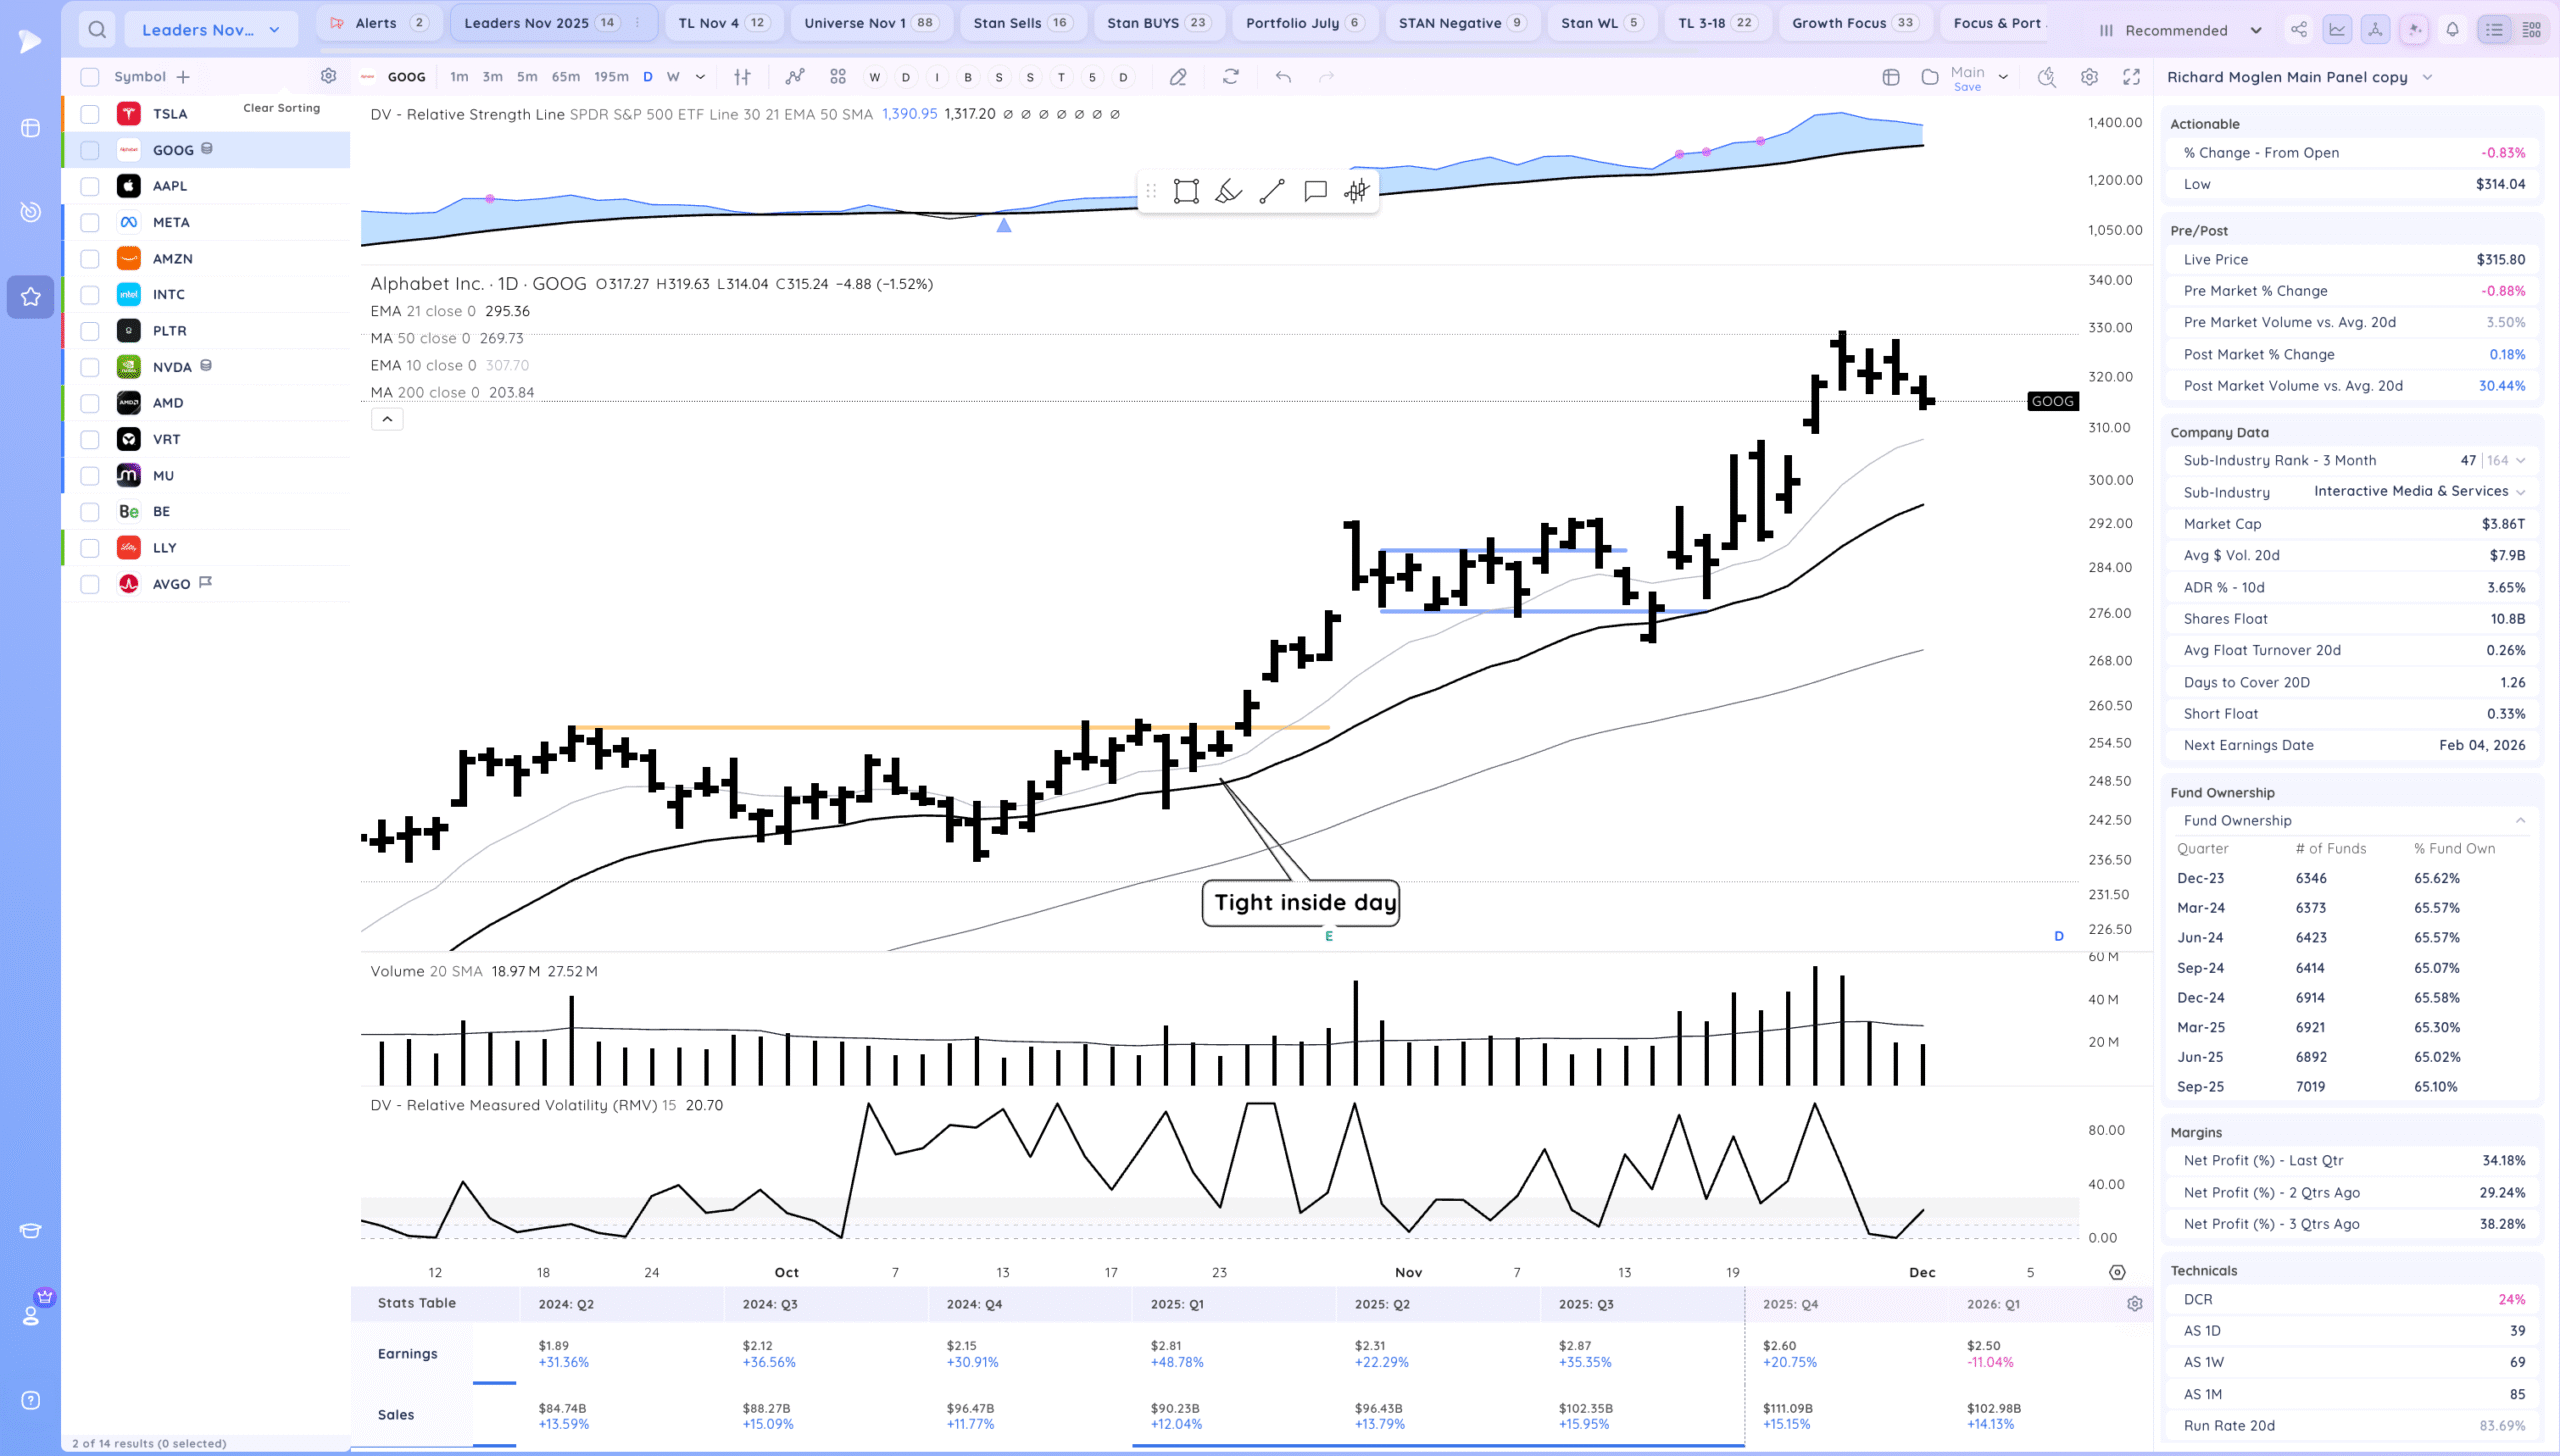
Task: Choose the comment annotation tool
Action: (x=1315, y=192)
